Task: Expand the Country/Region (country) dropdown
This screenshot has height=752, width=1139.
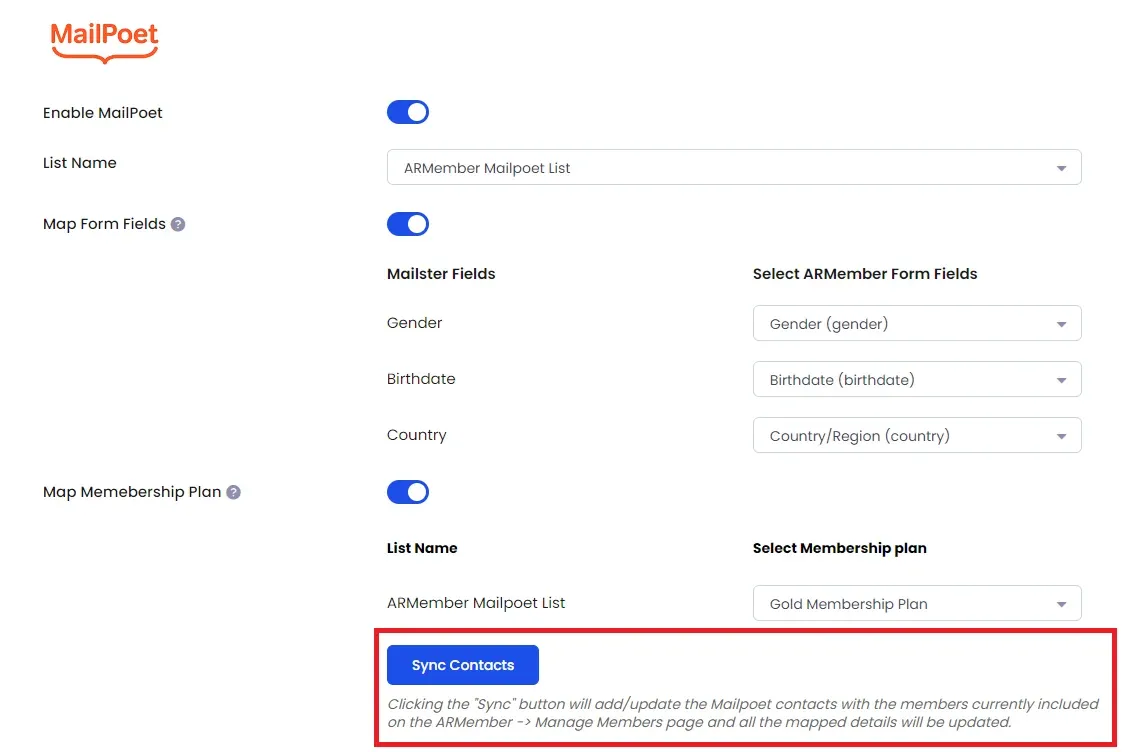Action: [916, 436]
